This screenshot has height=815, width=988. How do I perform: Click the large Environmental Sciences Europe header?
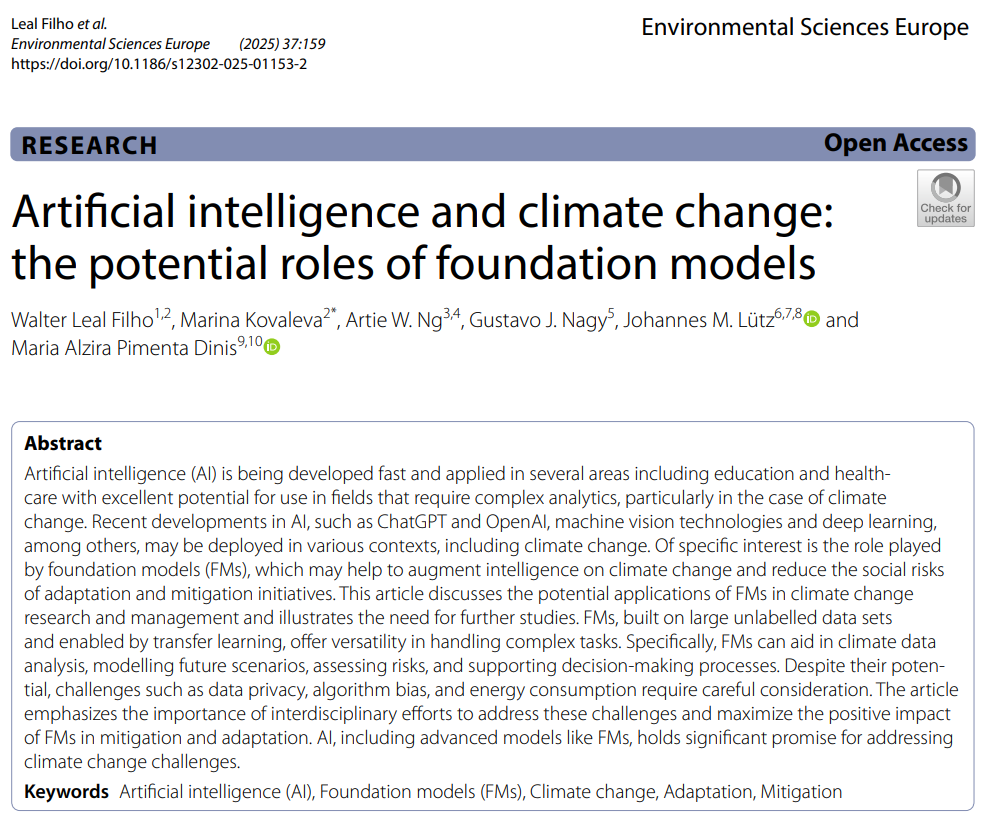(804, 27)
